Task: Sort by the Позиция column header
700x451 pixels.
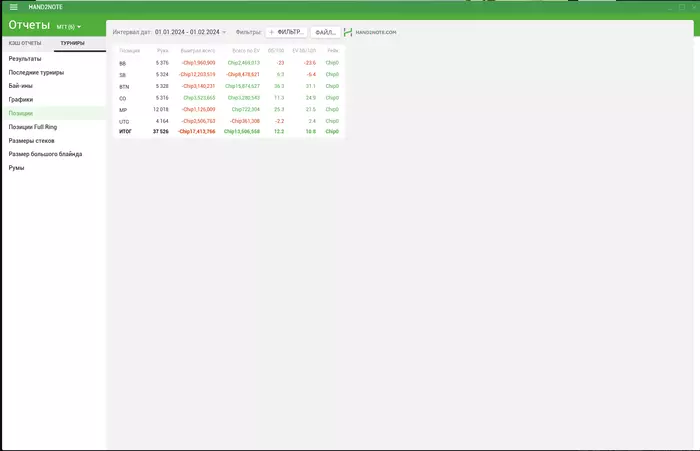Action: [129, 51]
